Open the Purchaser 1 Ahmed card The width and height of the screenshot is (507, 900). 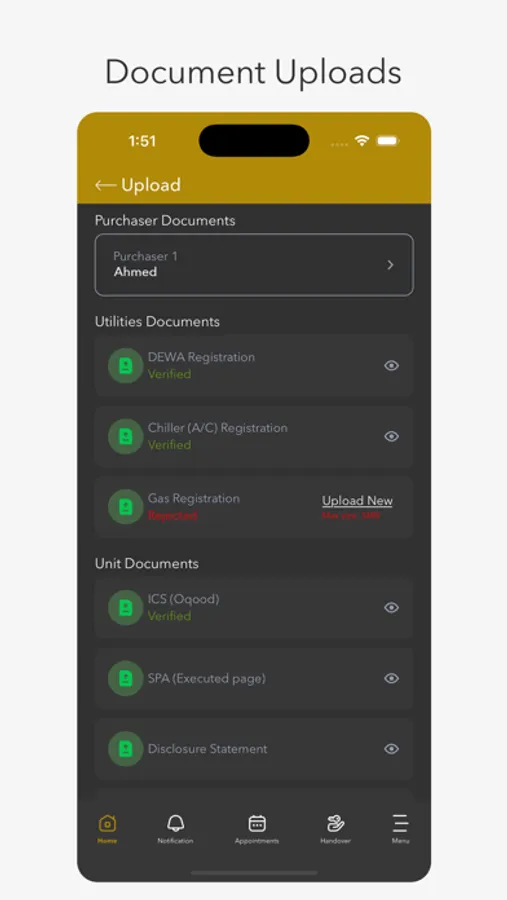(x=254, y=265)
